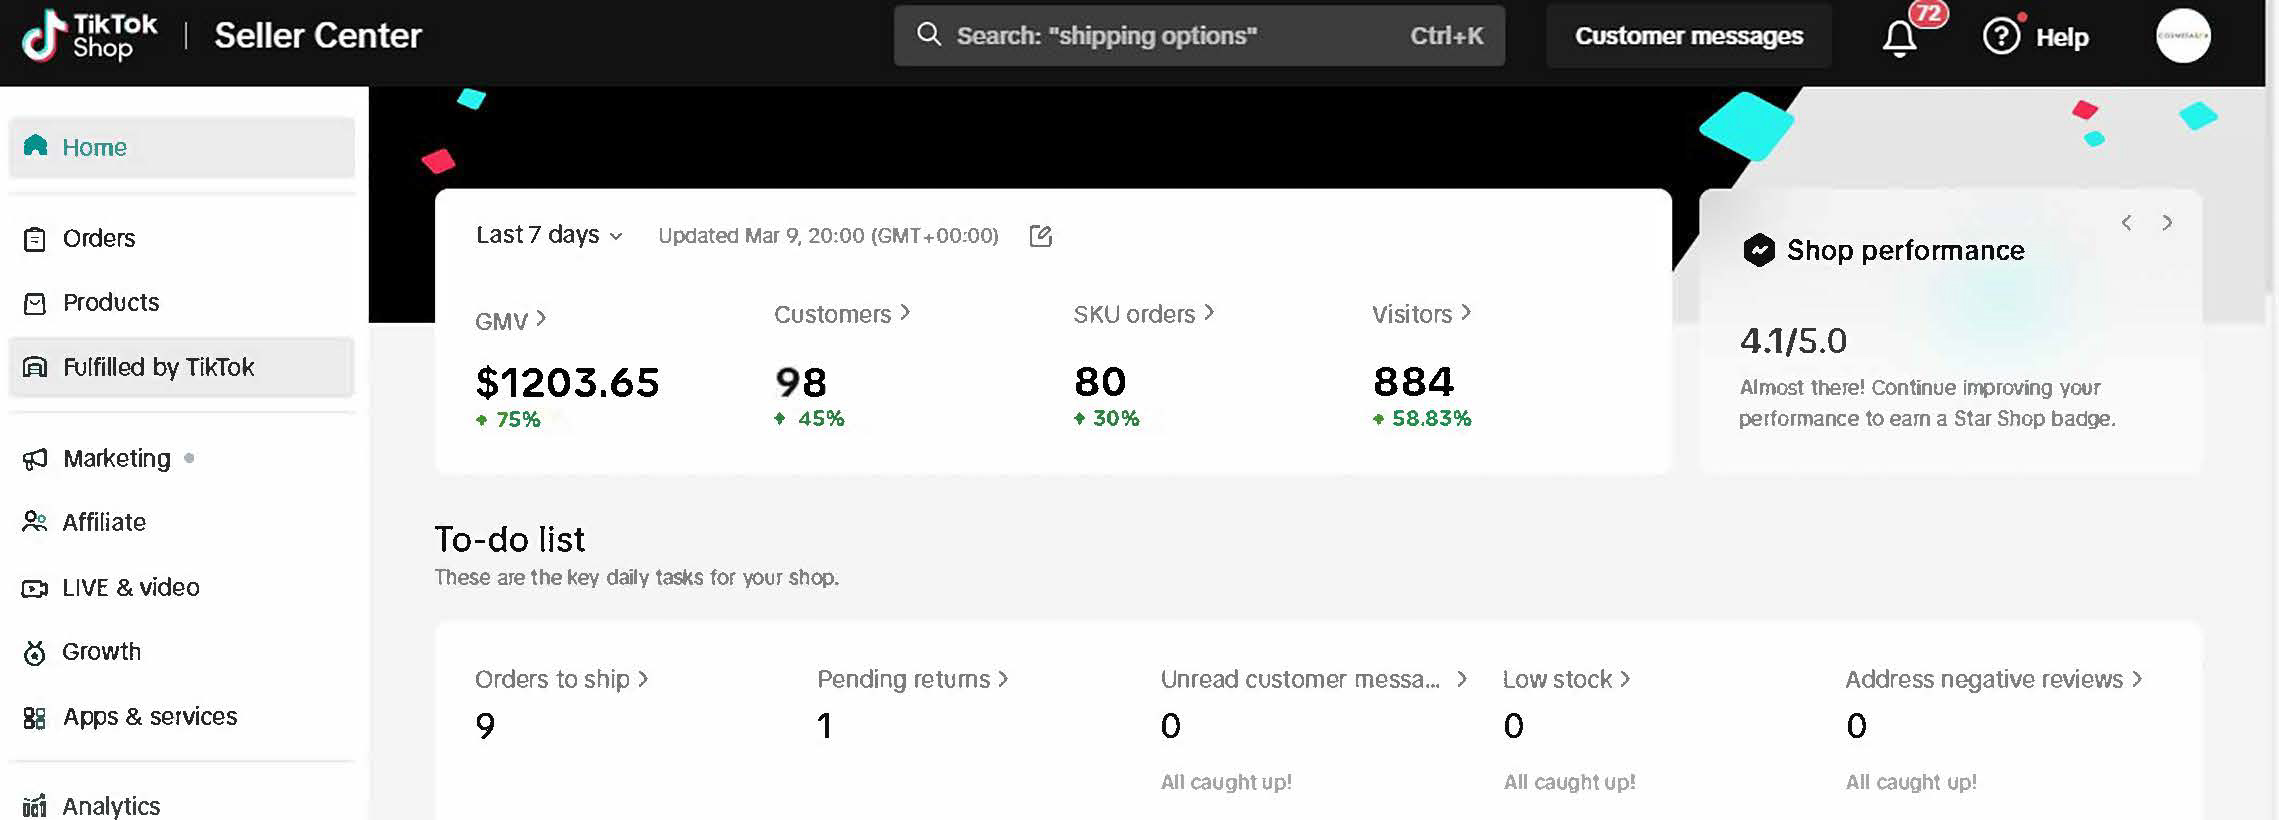
Task: Click the Shop performance heading
Action: click(x=1905, y=250)
